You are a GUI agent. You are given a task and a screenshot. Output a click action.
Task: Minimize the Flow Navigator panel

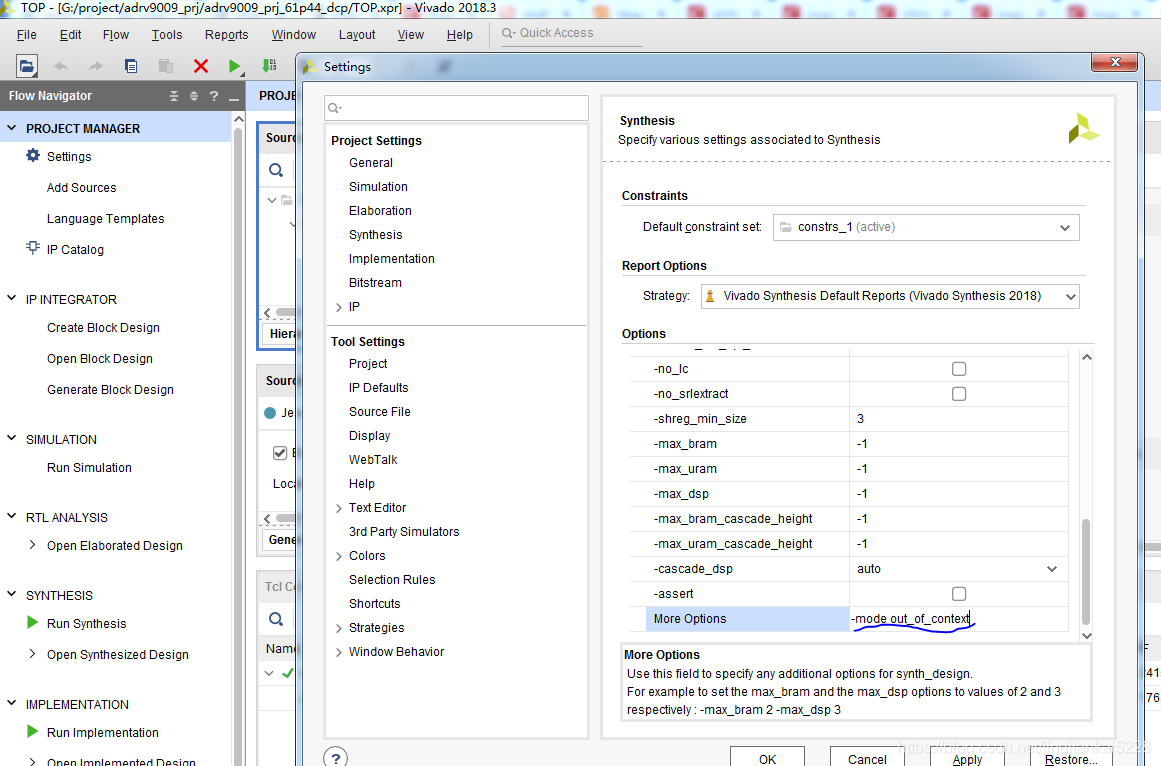[234, 98]
